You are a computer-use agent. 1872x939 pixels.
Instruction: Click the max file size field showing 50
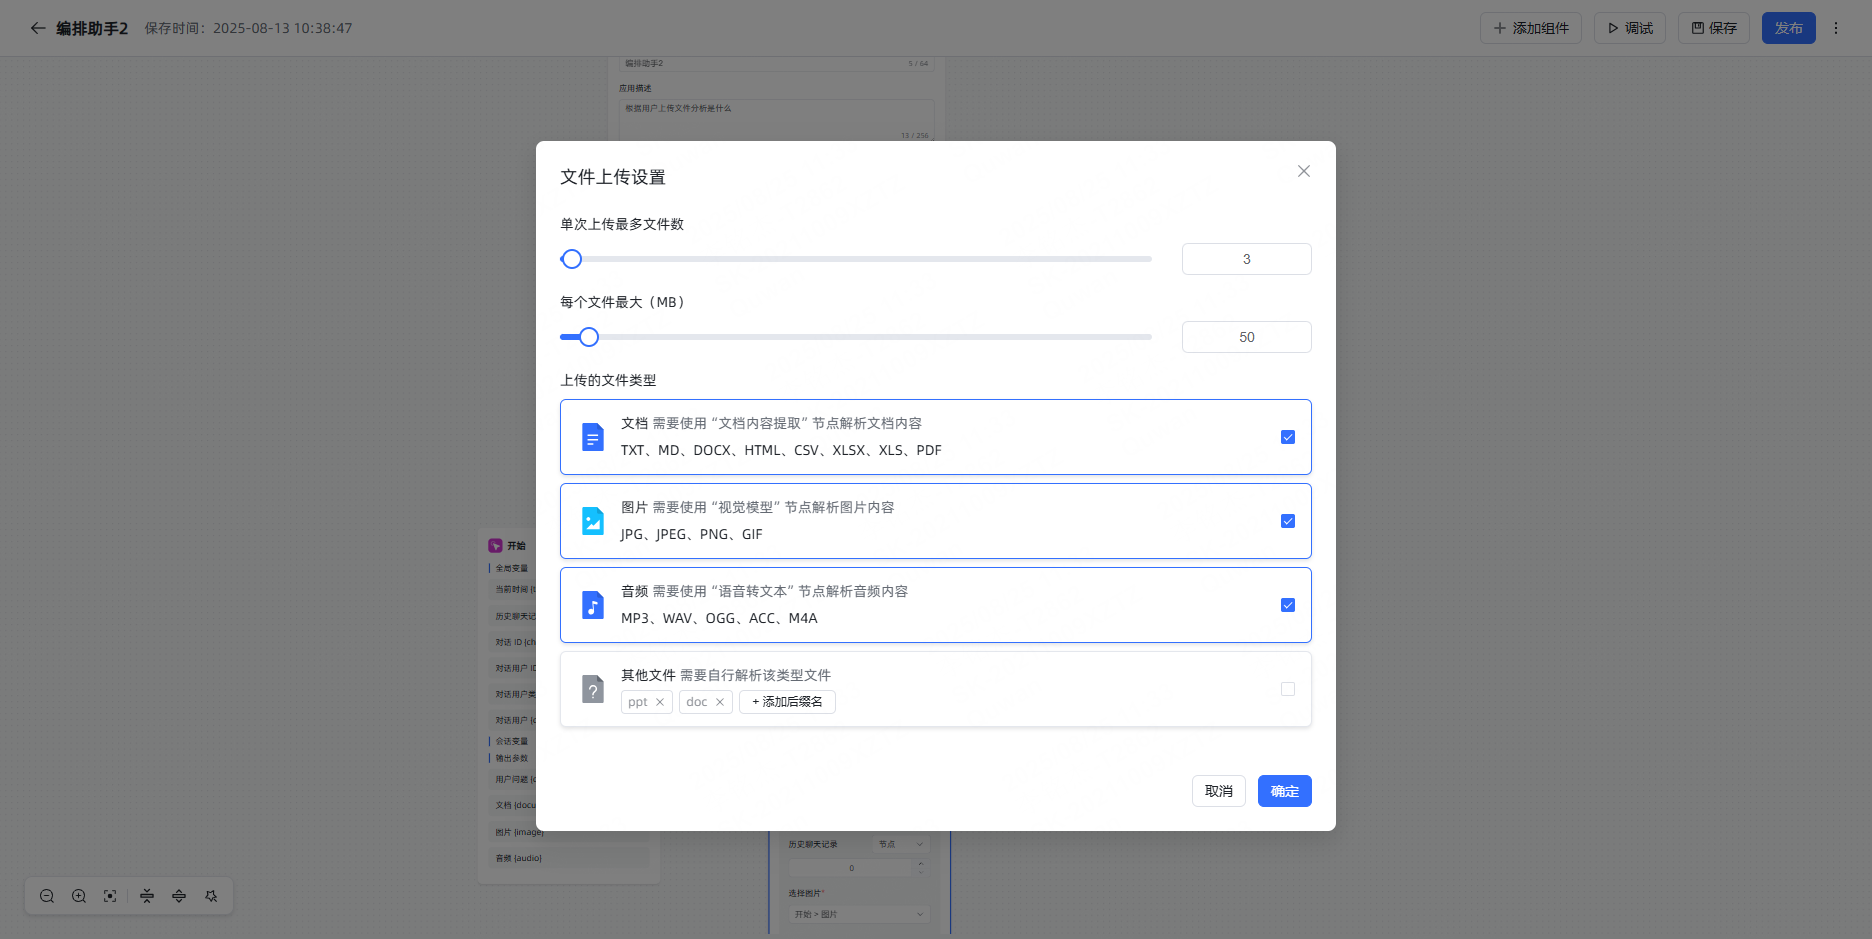pyautogui.click(x=1247, y=337)
